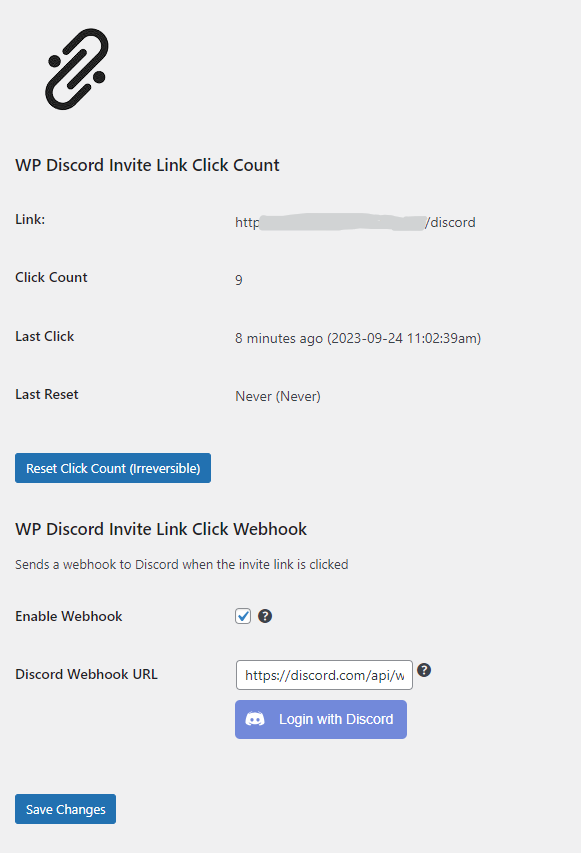
Task: Click the 'WP Discord Invite Link Click Webhook' heading
Action: coord(161,529)
